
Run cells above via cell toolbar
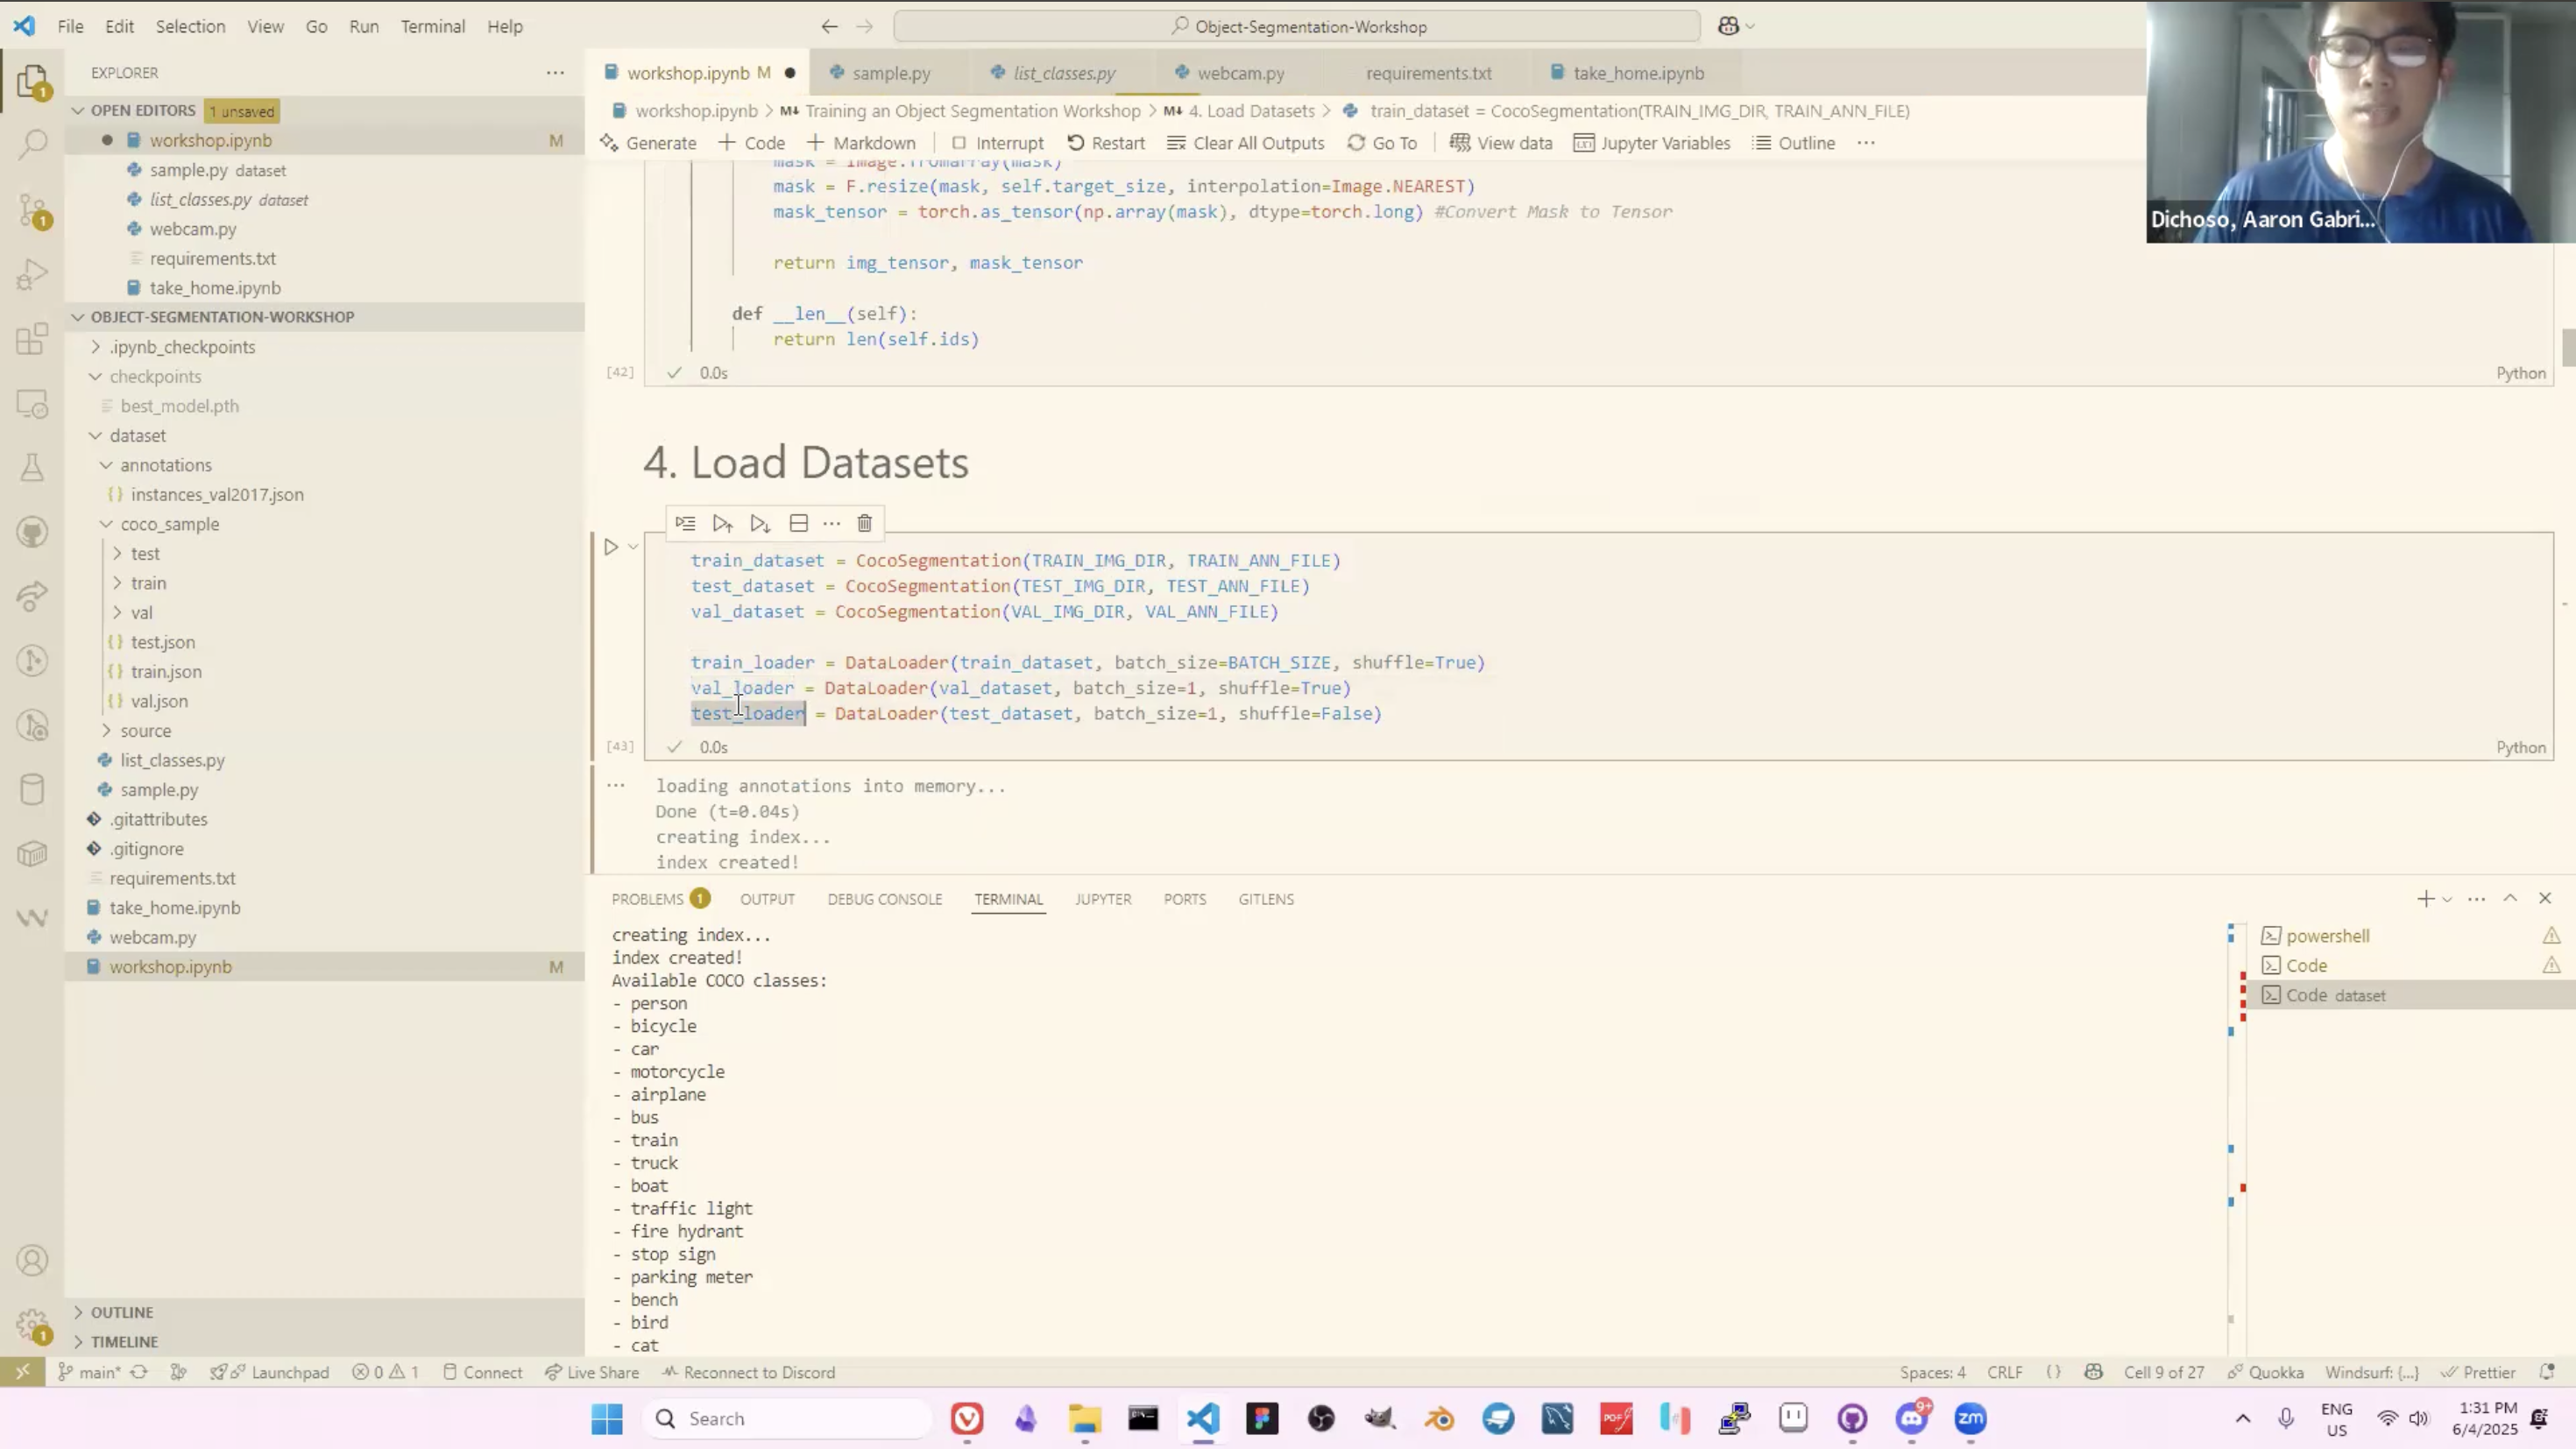[723, 523]
